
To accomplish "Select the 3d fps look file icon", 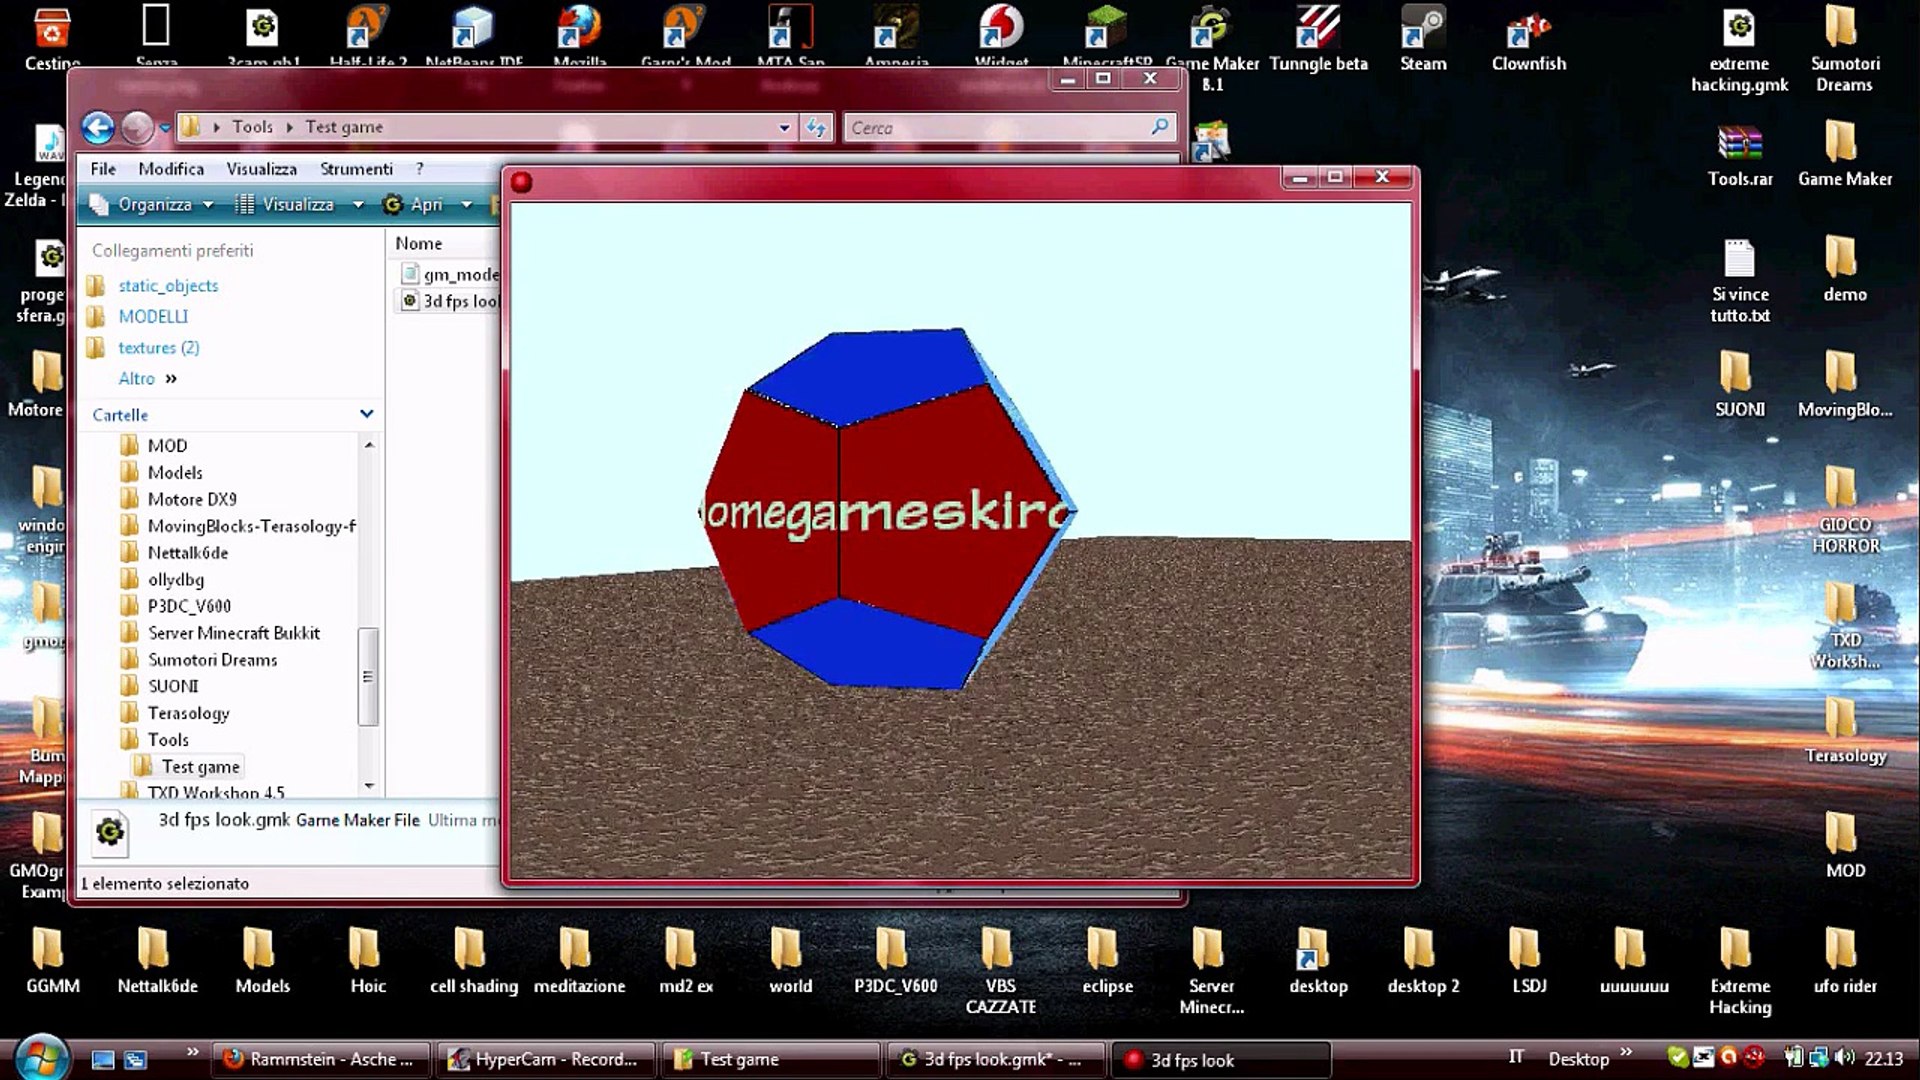I will point(410,300).
